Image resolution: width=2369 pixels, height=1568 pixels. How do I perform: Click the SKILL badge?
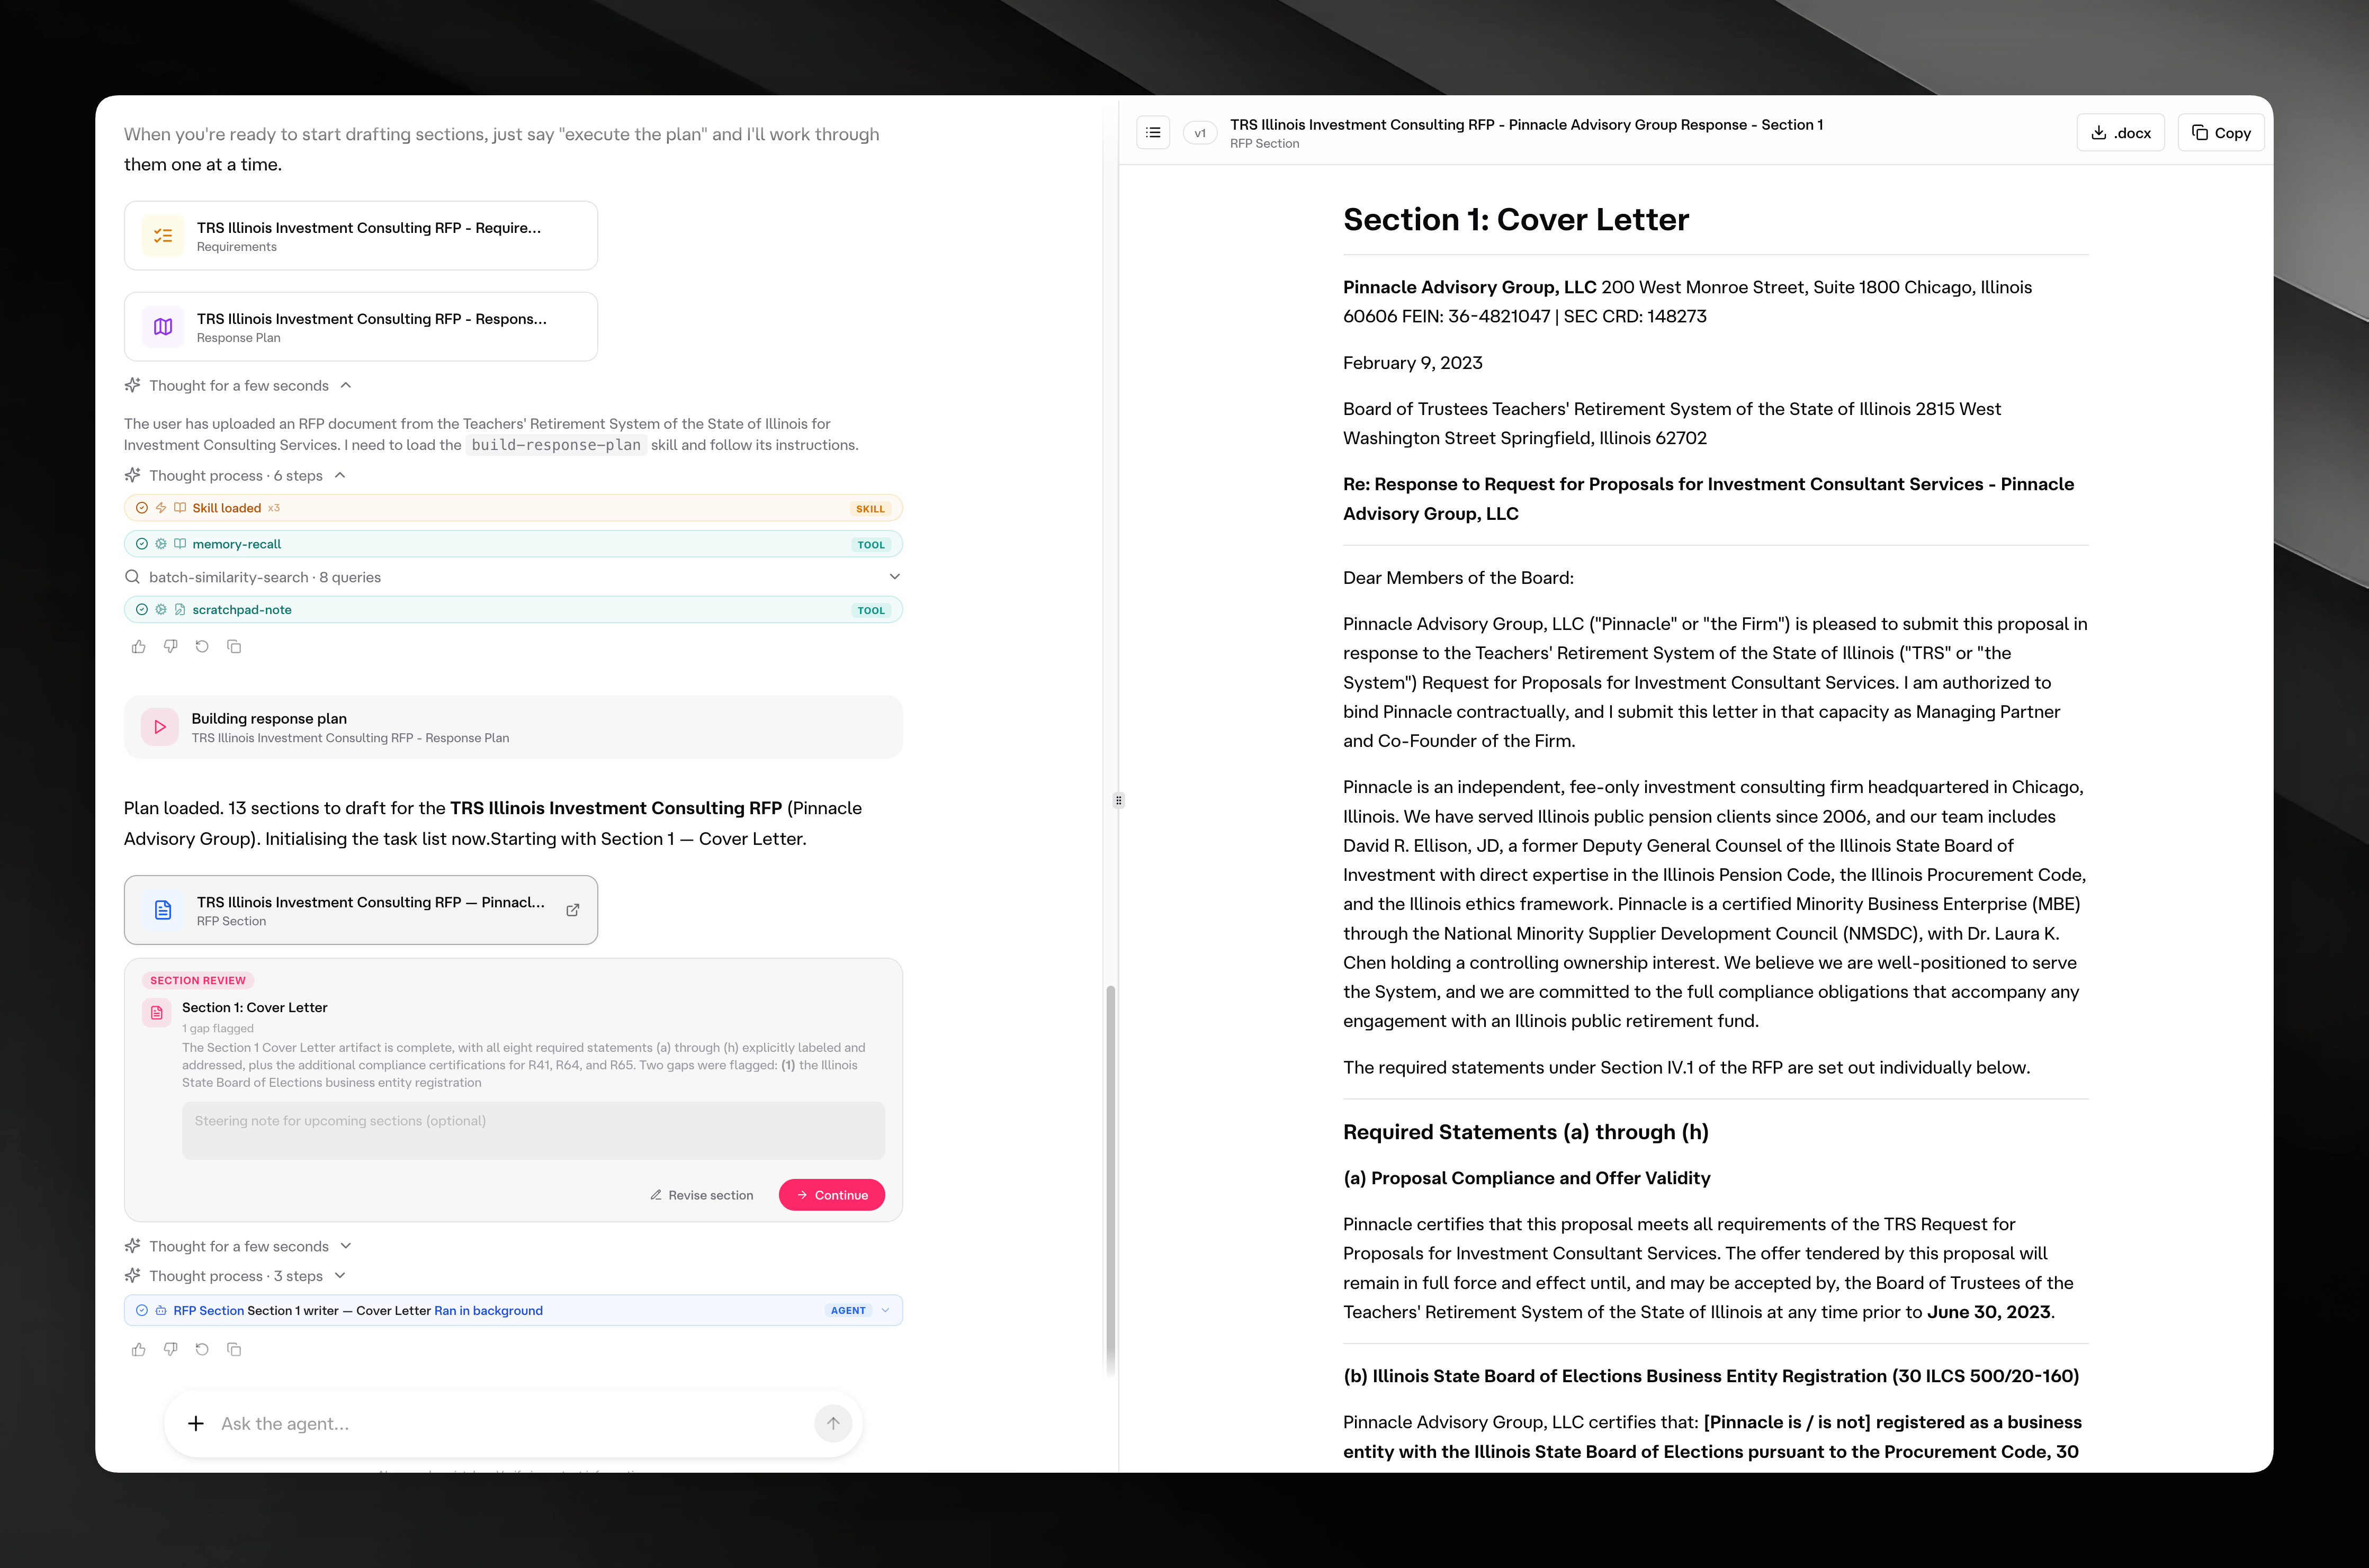pyautogui.click(x=870, y=509)
